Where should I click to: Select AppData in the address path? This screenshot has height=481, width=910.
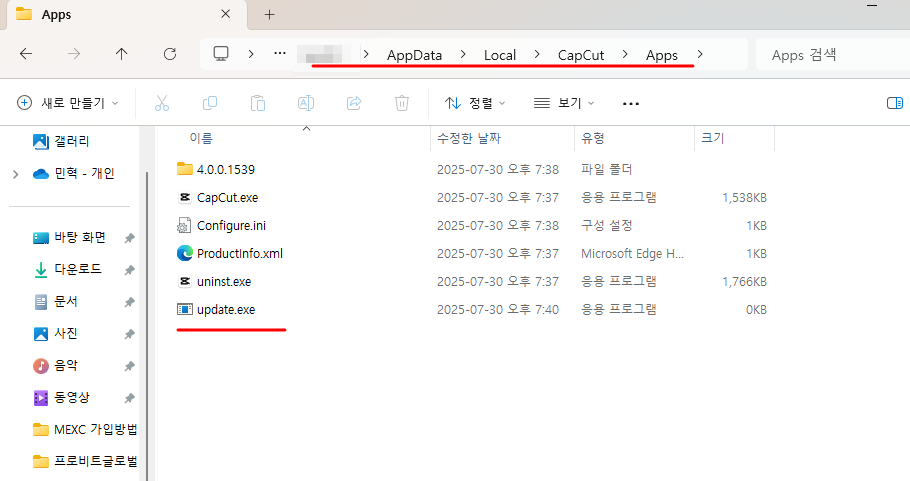coord(414,55)
